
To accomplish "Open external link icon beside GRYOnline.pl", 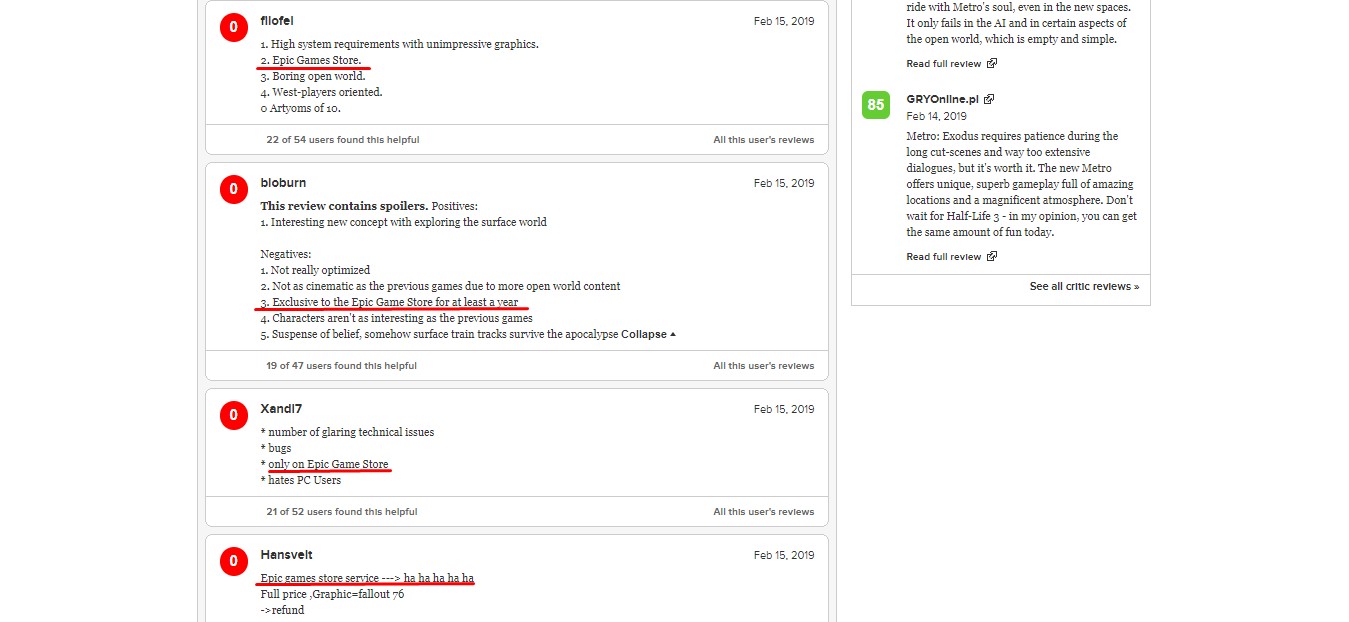I will (989, 100).
